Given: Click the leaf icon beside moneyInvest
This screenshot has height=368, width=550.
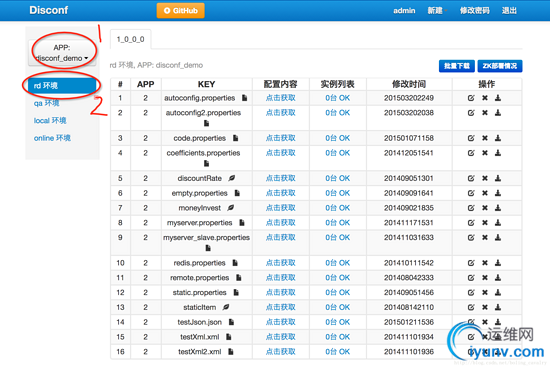Looking at the screenshot, I should tap(230, 208).
